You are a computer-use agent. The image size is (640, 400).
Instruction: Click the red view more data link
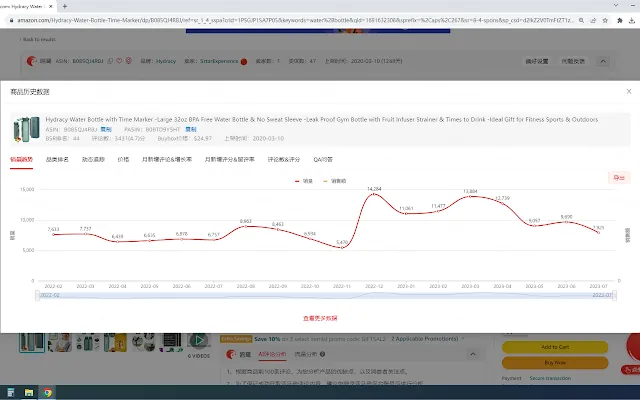click(x=320, y=318)
